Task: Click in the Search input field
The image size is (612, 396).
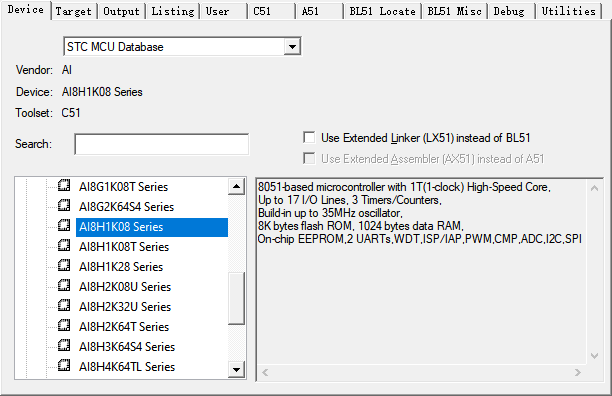Action: 162,144
